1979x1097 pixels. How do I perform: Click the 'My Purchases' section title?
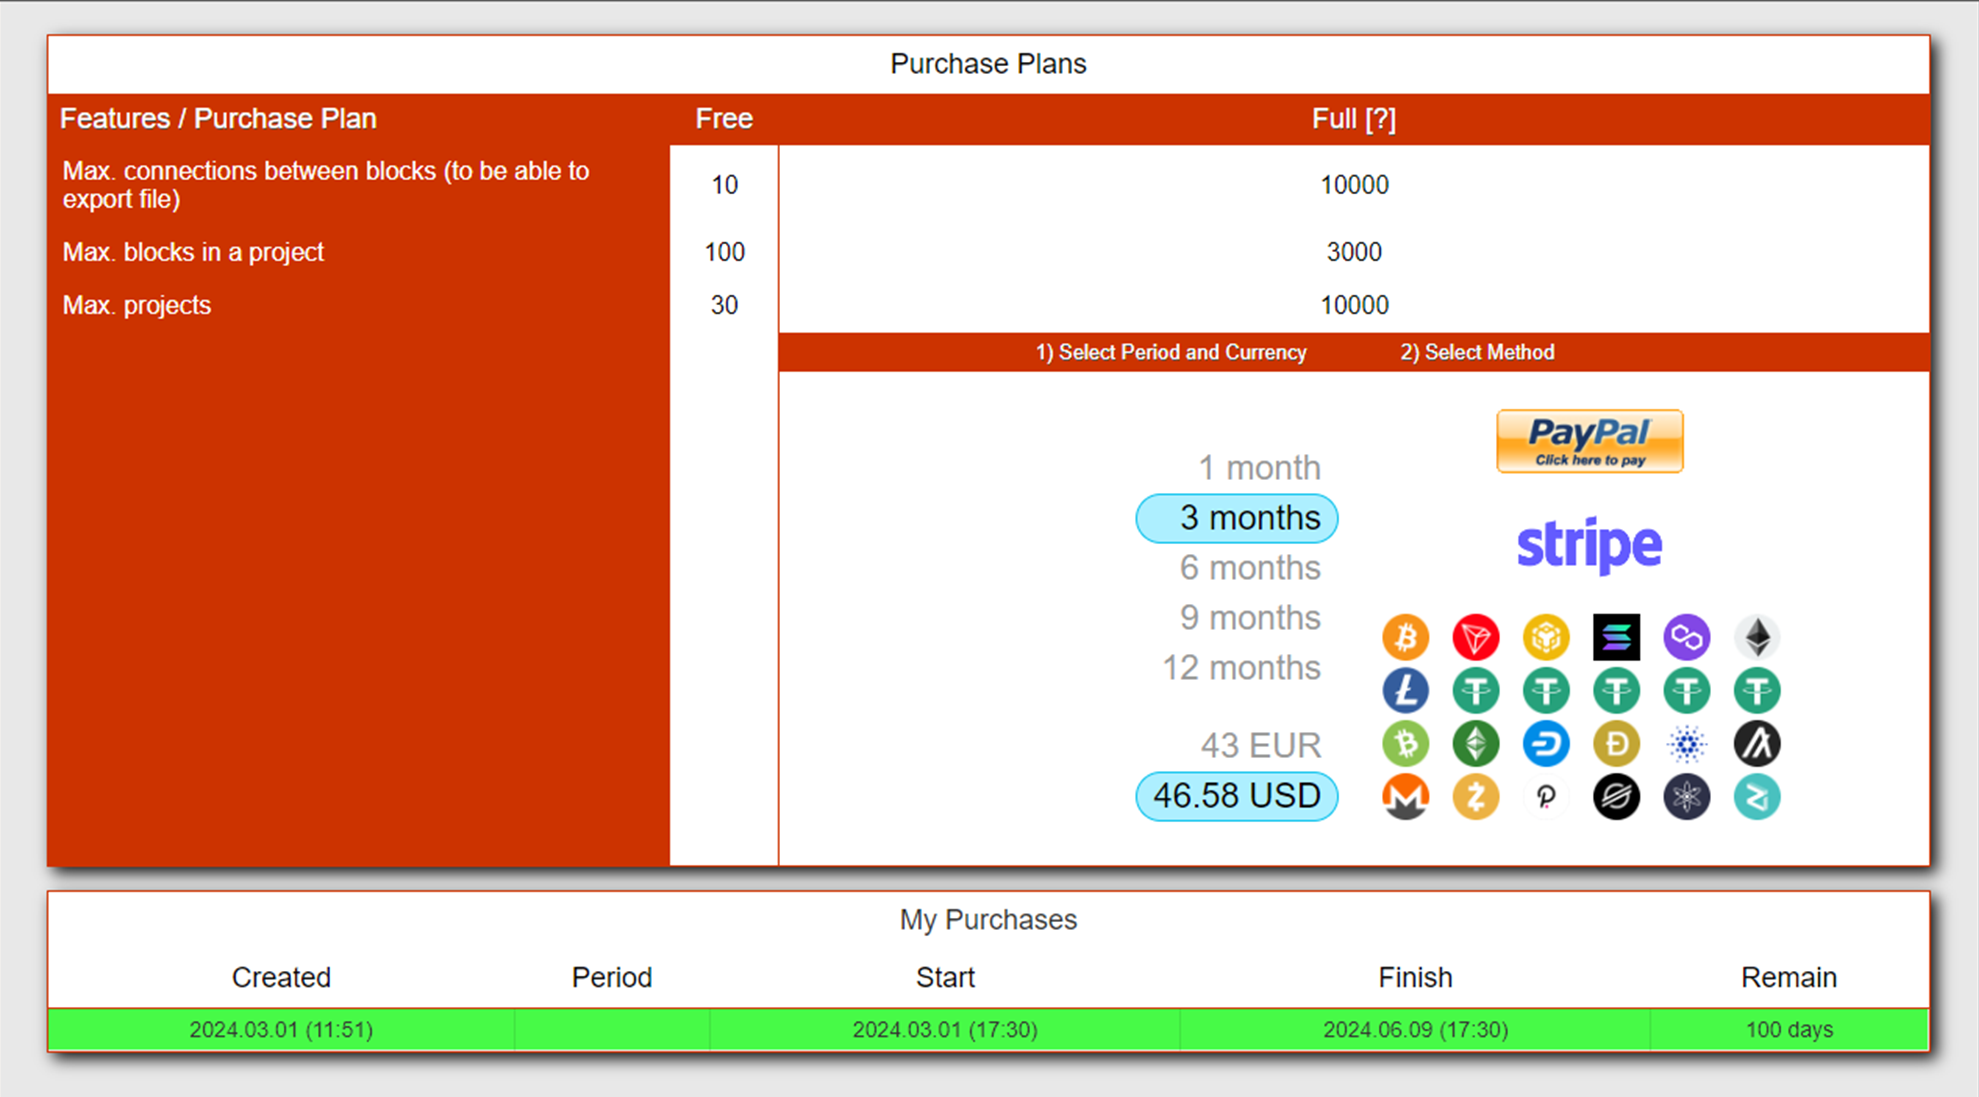pos(988,919)
